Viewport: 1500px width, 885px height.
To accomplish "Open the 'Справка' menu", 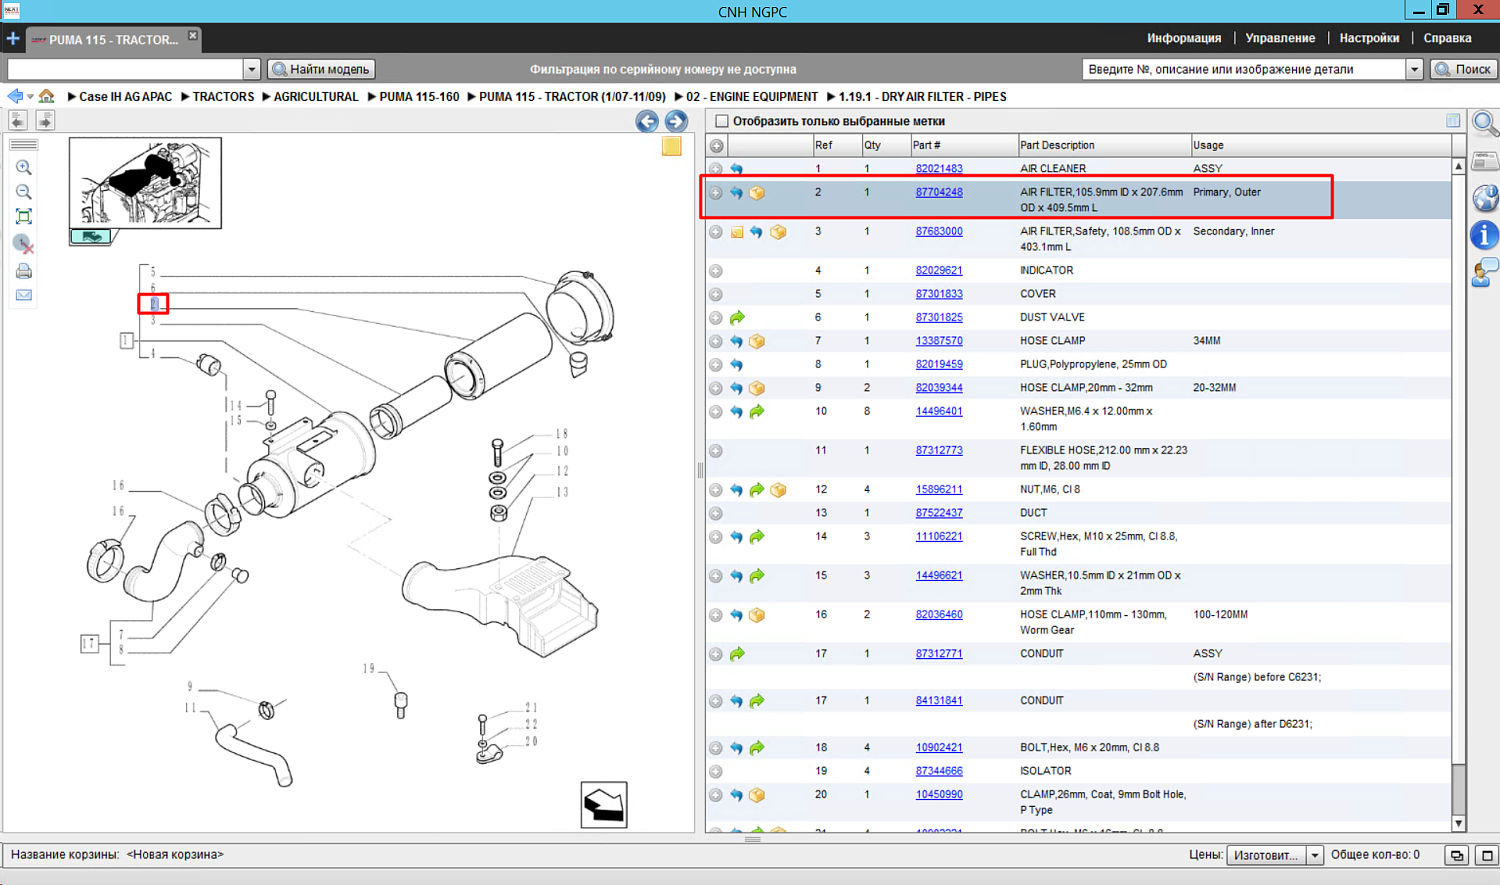I will (x=1447, y=38).
